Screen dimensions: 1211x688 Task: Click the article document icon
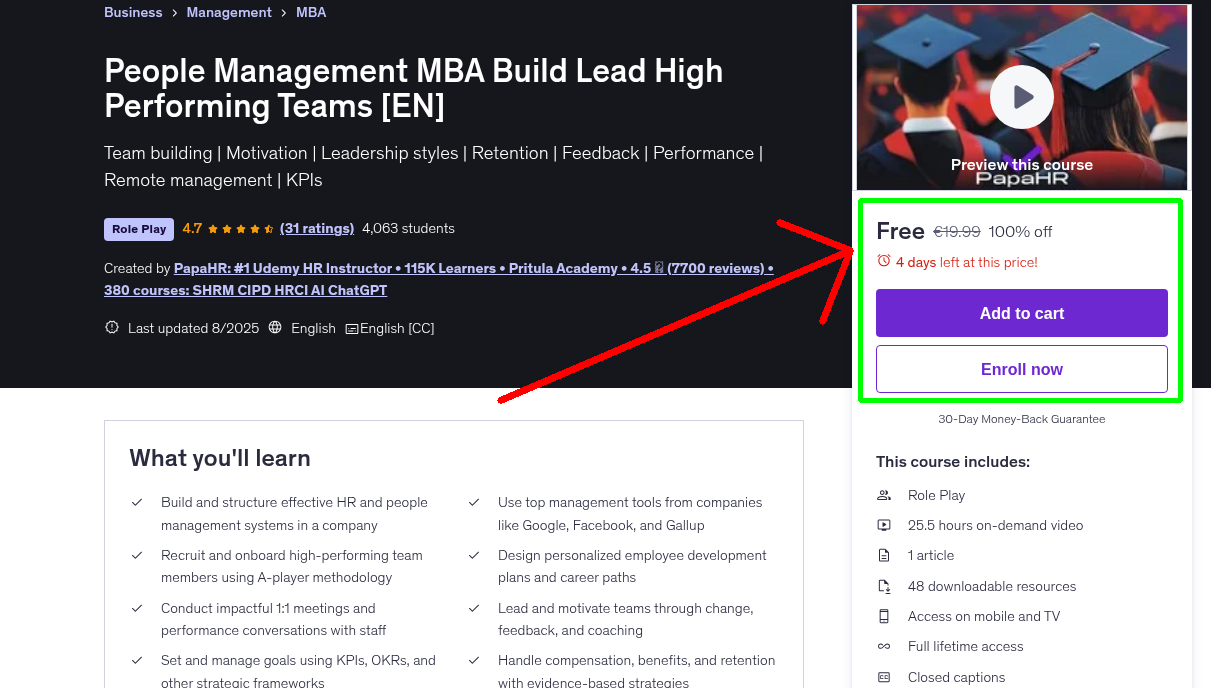click(x=884, y=555)
